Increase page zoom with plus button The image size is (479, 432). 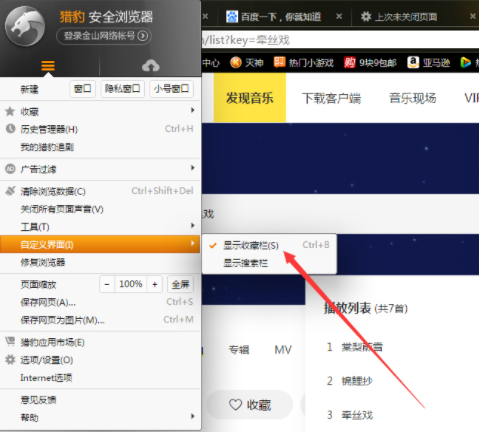(x=155, y=284)
